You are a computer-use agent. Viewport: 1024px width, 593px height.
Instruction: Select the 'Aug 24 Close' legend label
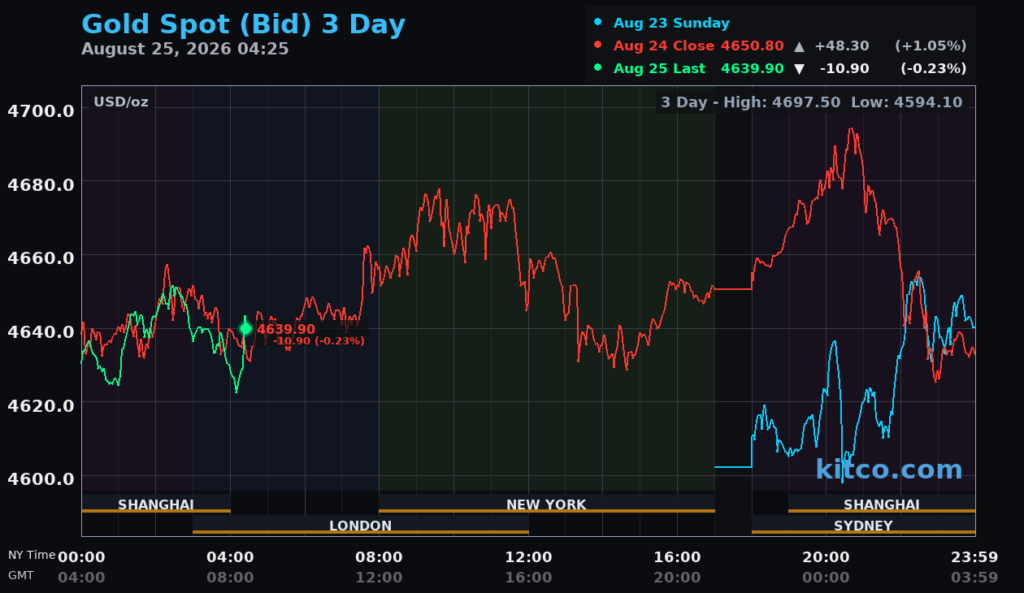(664, 46)
